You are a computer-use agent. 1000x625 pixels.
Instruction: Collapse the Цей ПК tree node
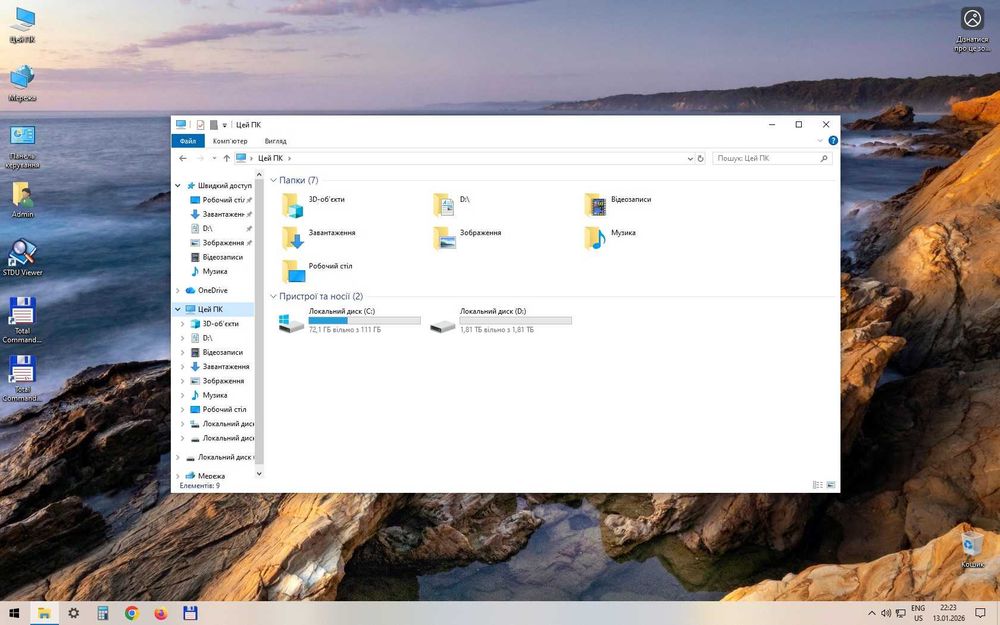(178, 309)
